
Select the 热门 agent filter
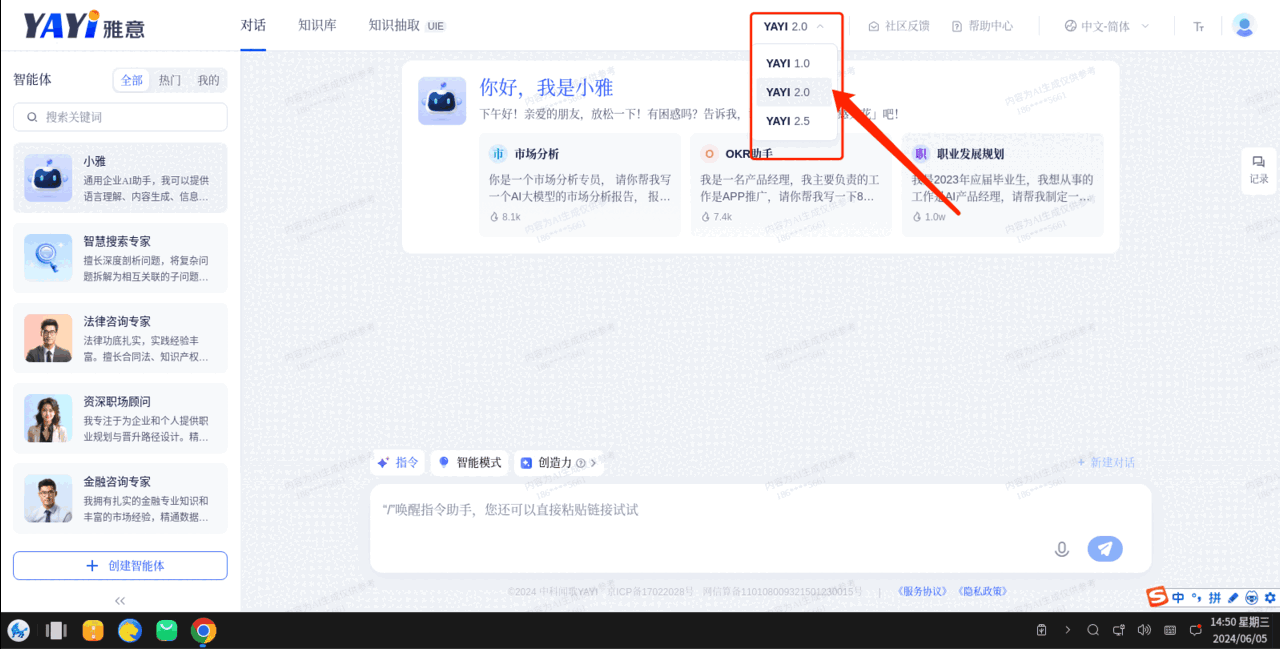170,80
